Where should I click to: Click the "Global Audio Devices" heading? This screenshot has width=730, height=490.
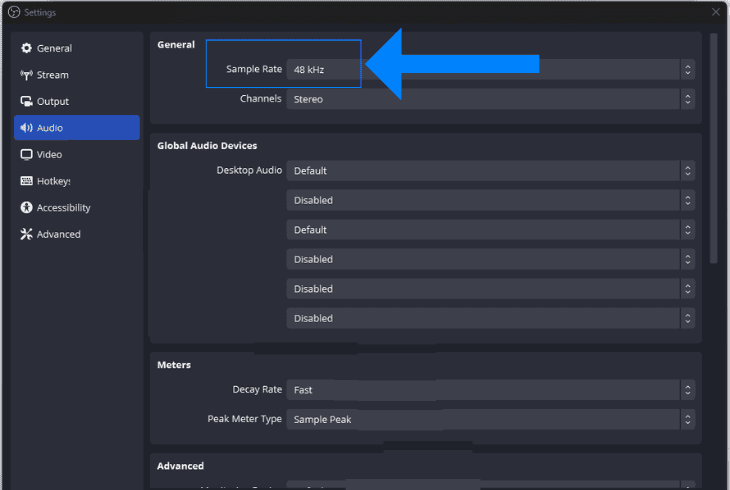point(207,146)
